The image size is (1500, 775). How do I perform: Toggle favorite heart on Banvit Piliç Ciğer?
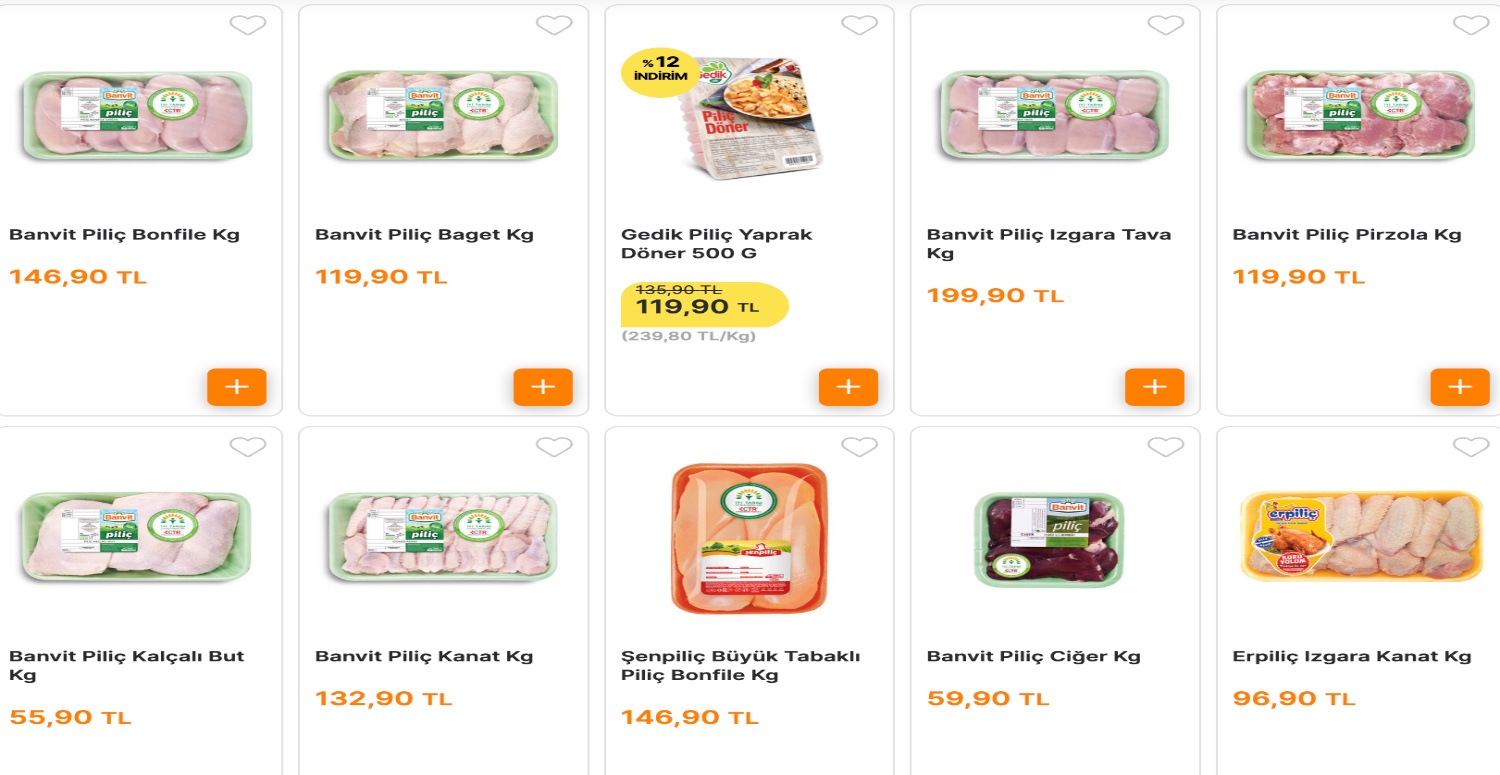click(1165, 447)
